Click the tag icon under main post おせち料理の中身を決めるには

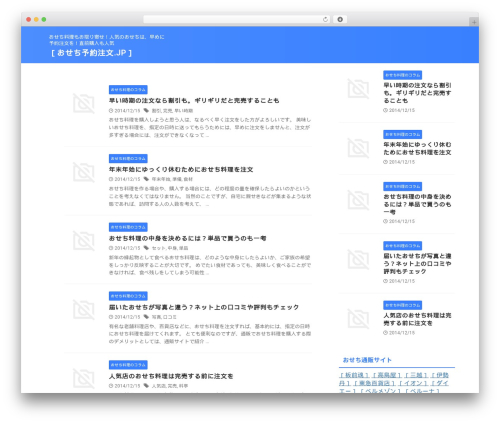pos(146,248)
